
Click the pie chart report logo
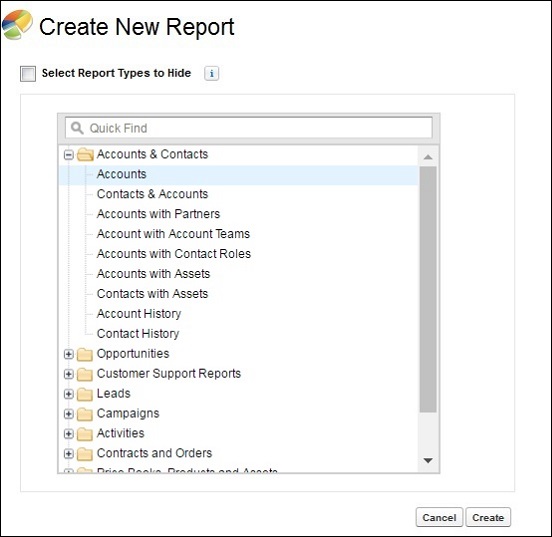coord(17,25)
